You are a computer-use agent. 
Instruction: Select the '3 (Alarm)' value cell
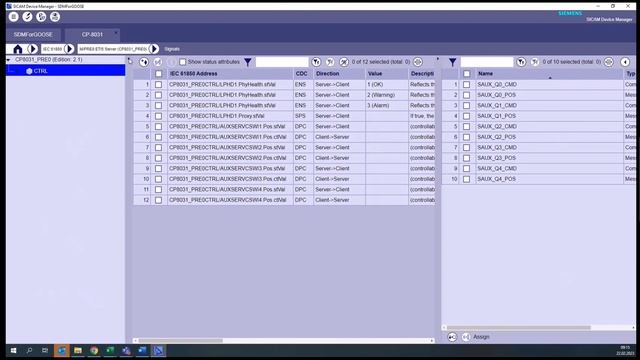pos(387,106)
